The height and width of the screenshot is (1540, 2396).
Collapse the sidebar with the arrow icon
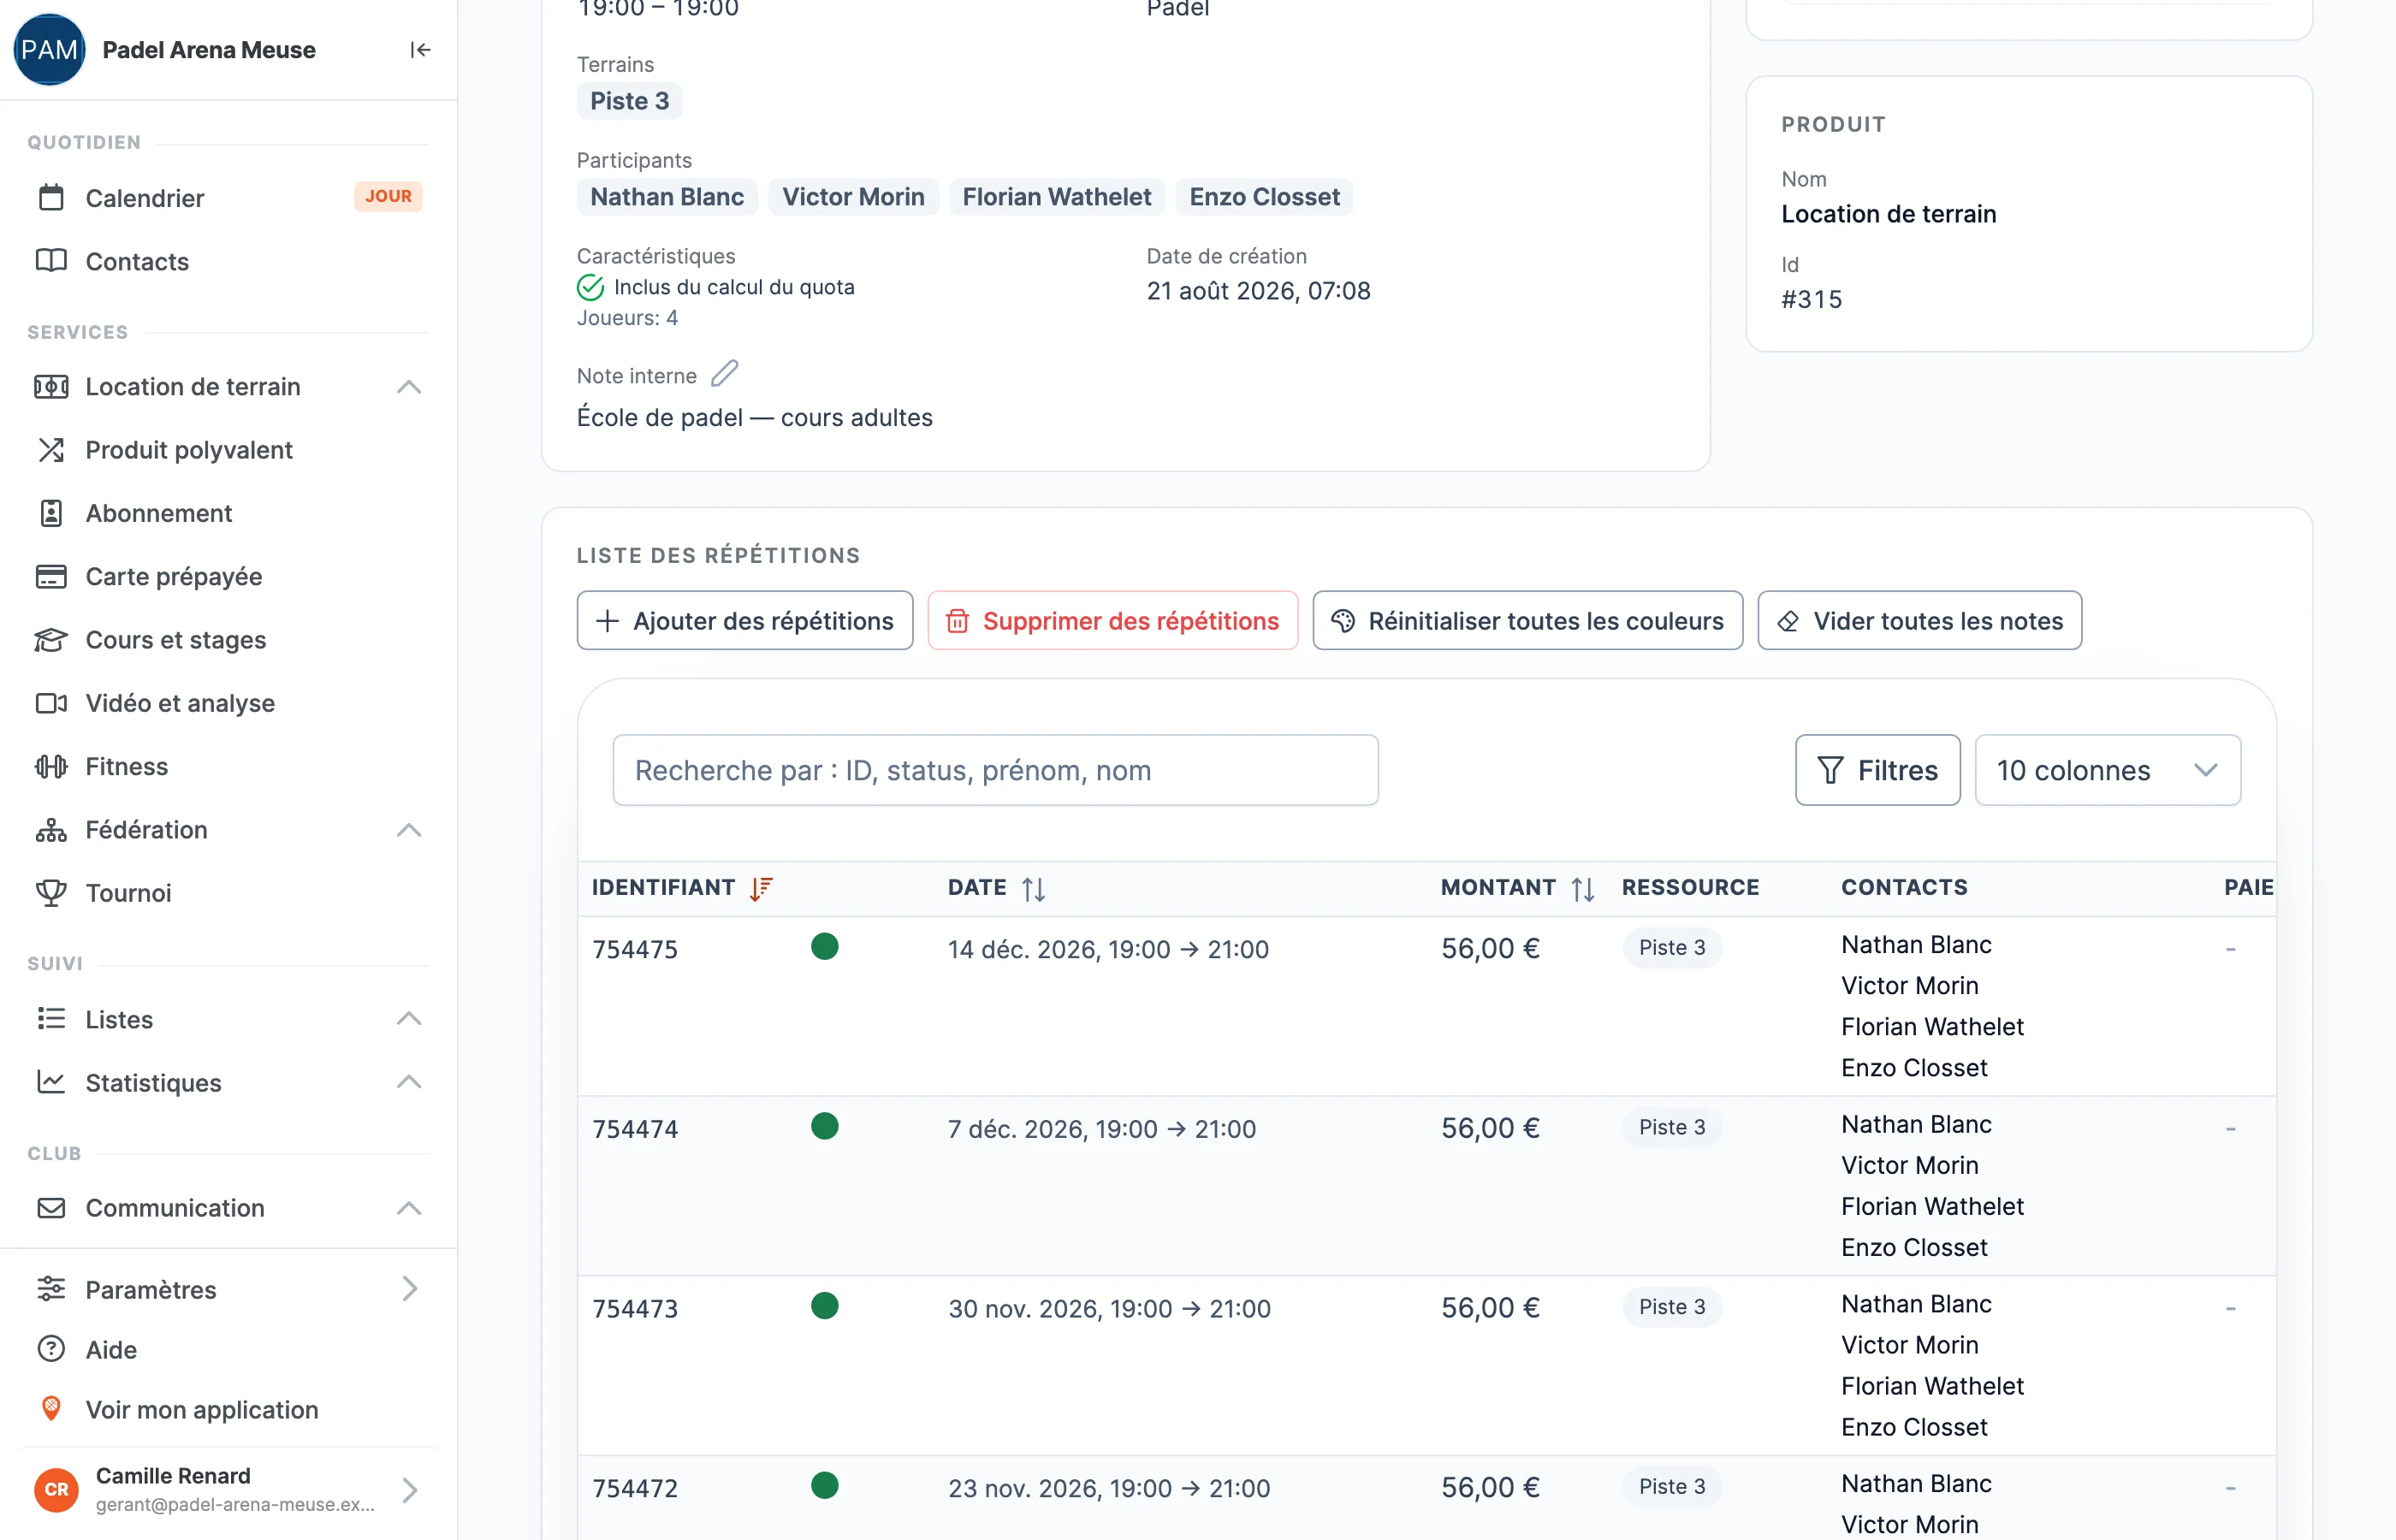[420, 50]
